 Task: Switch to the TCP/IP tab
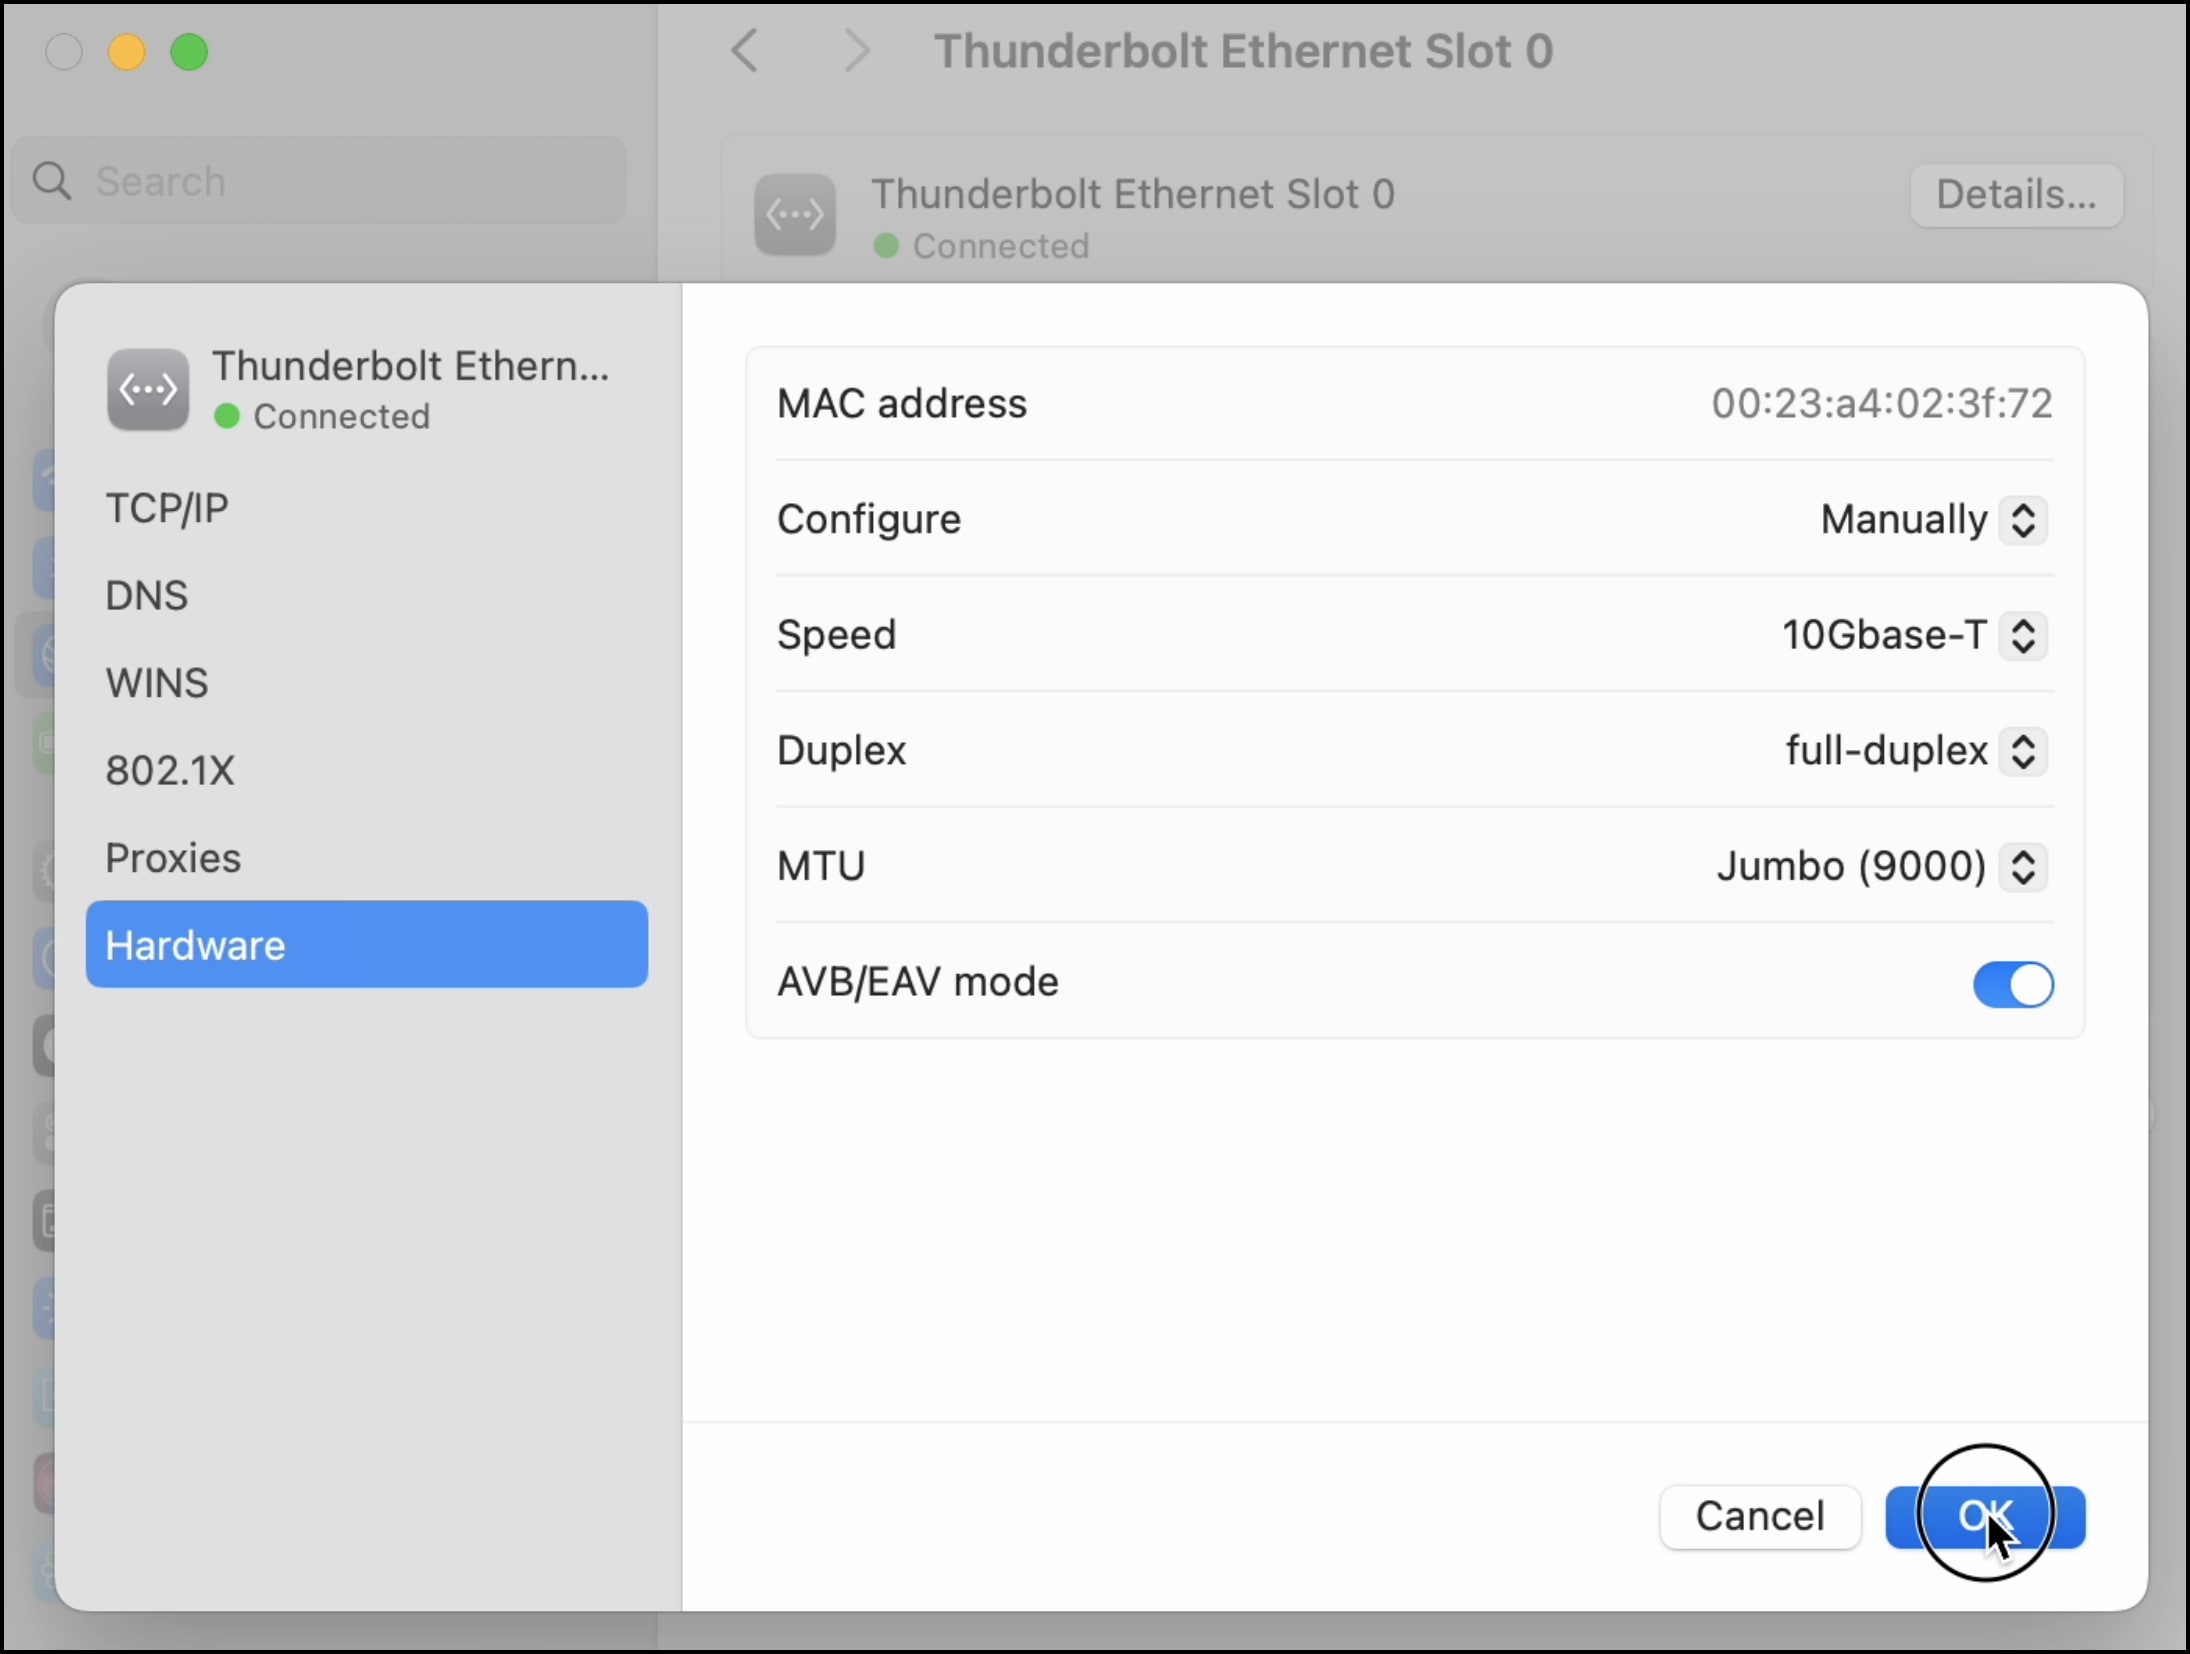click(167, 509)
